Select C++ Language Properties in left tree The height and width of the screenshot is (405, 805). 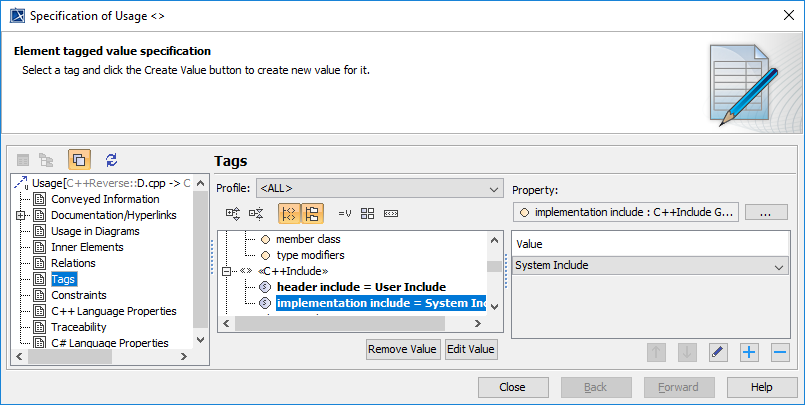tap(113, 311)
